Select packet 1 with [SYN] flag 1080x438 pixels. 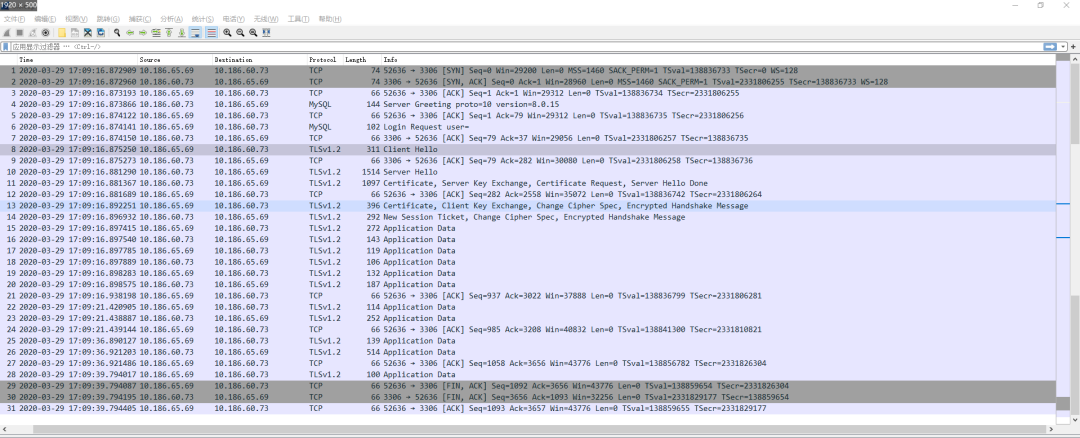528,70
